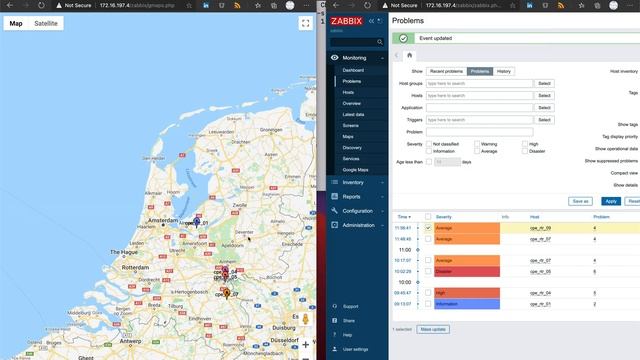The image size is (640, 360).
Task: Click the Inventory list icon
Action: click(335, 182)
